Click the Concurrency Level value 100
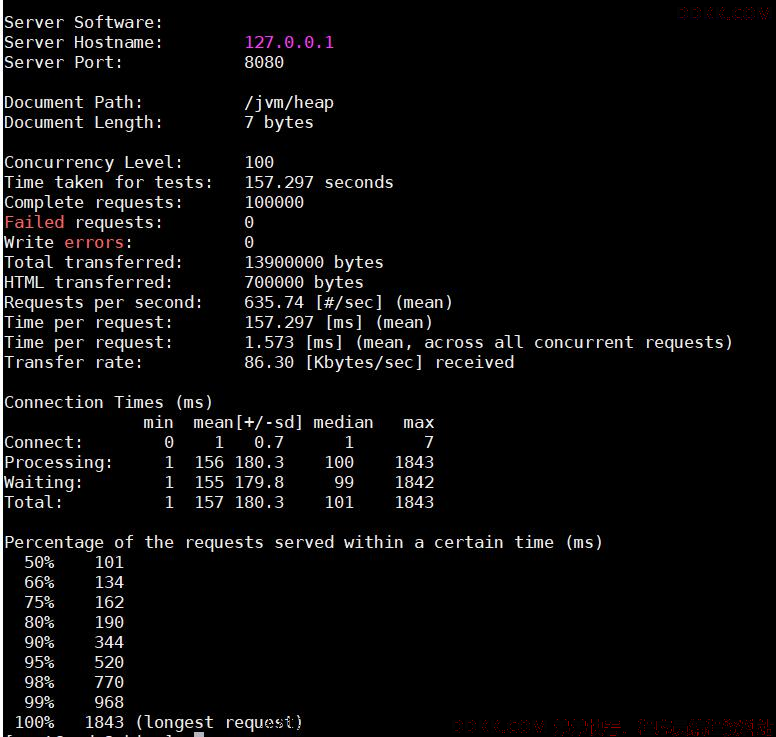The width and height of the screenshot is (776, 737). point(259,162)
